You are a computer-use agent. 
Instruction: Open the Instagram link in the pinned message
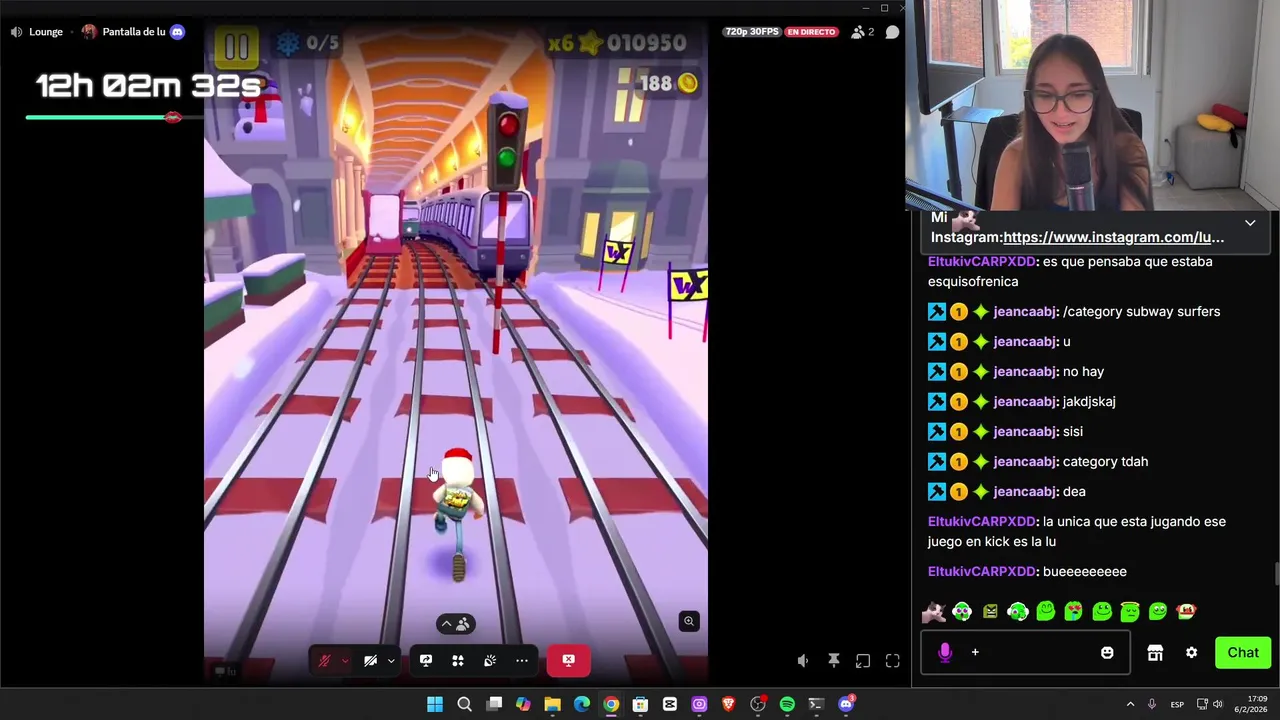[x=1114, y=237]
